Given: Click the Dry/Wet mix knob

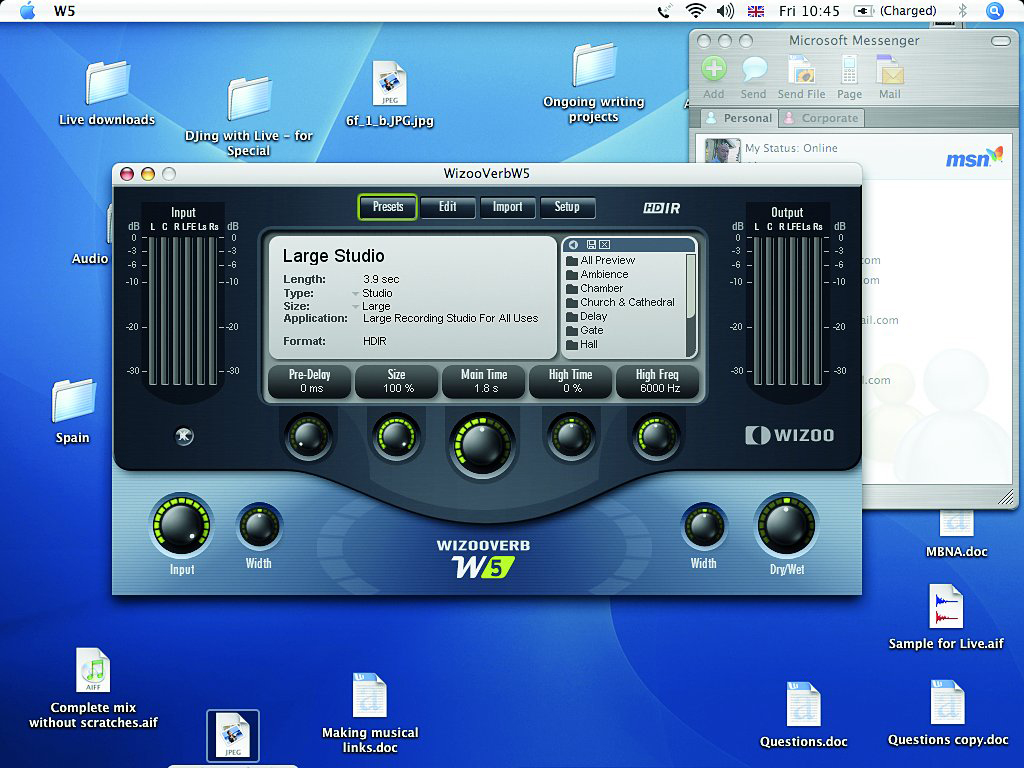Looking at the screenshot, I should tap(786, 526).
